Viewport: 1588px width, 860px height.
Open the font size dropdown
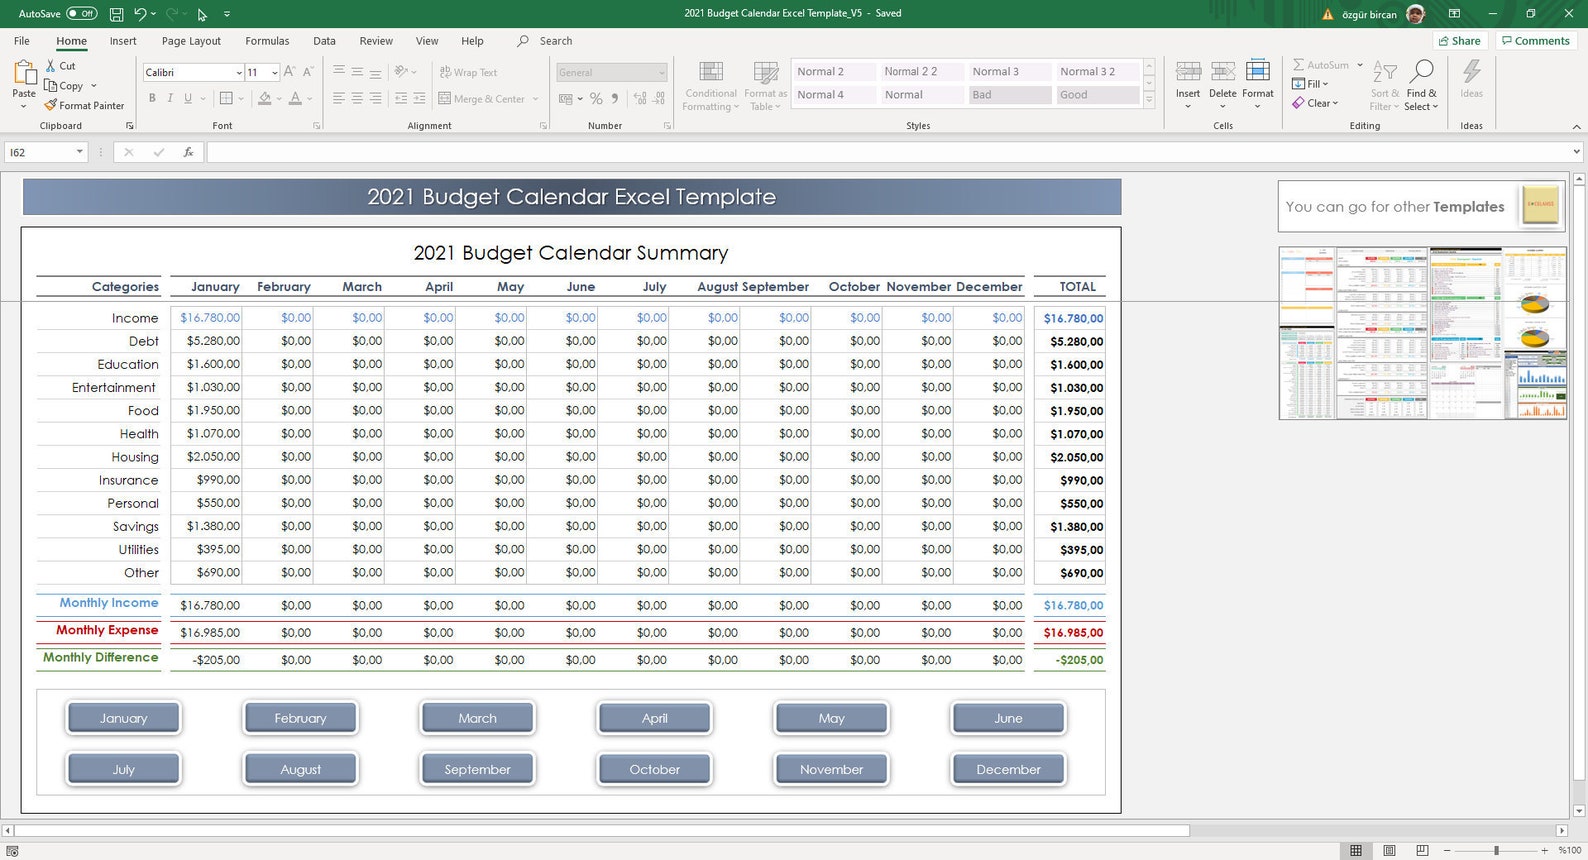pyautogui.click(x=275, y=73)
